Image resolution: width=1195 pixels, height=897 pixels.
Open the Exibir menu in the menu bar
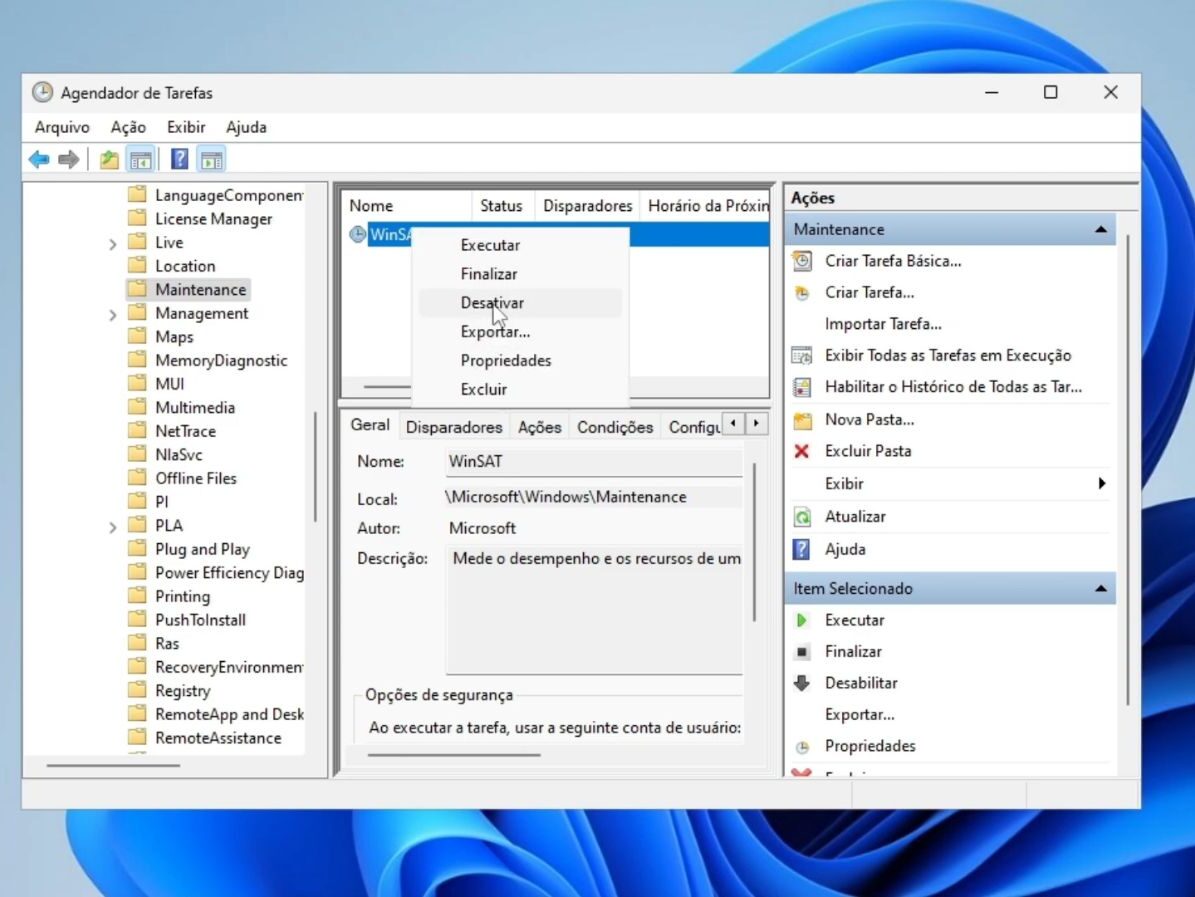pos(186,127)
